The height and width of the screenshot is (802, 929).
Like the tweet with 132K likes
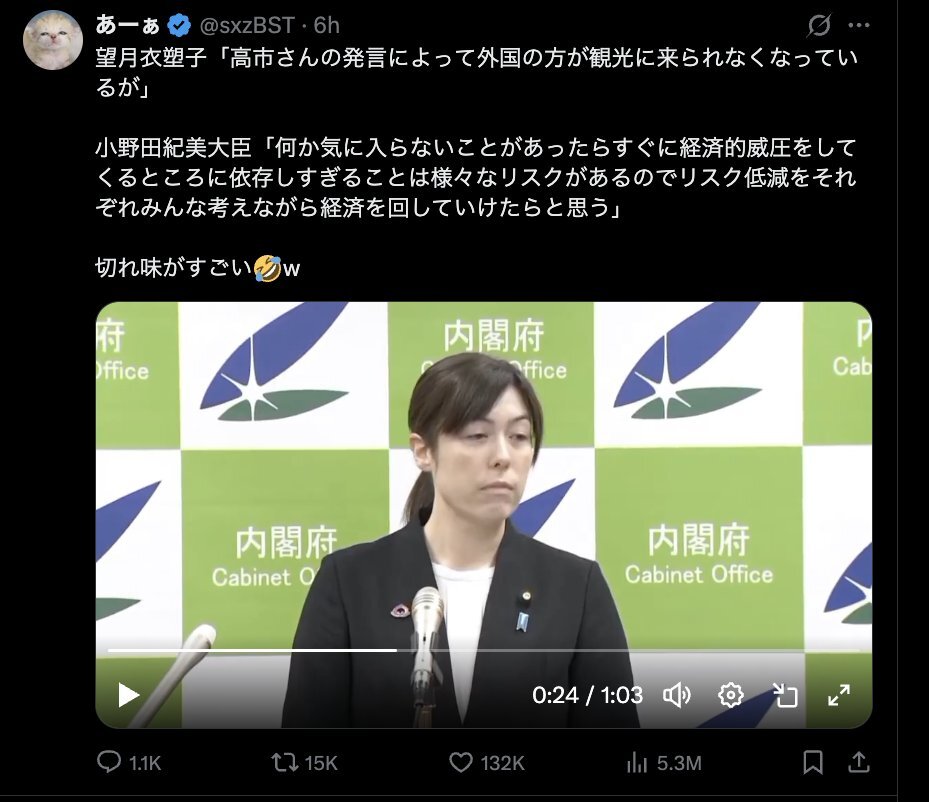(486, 762)
